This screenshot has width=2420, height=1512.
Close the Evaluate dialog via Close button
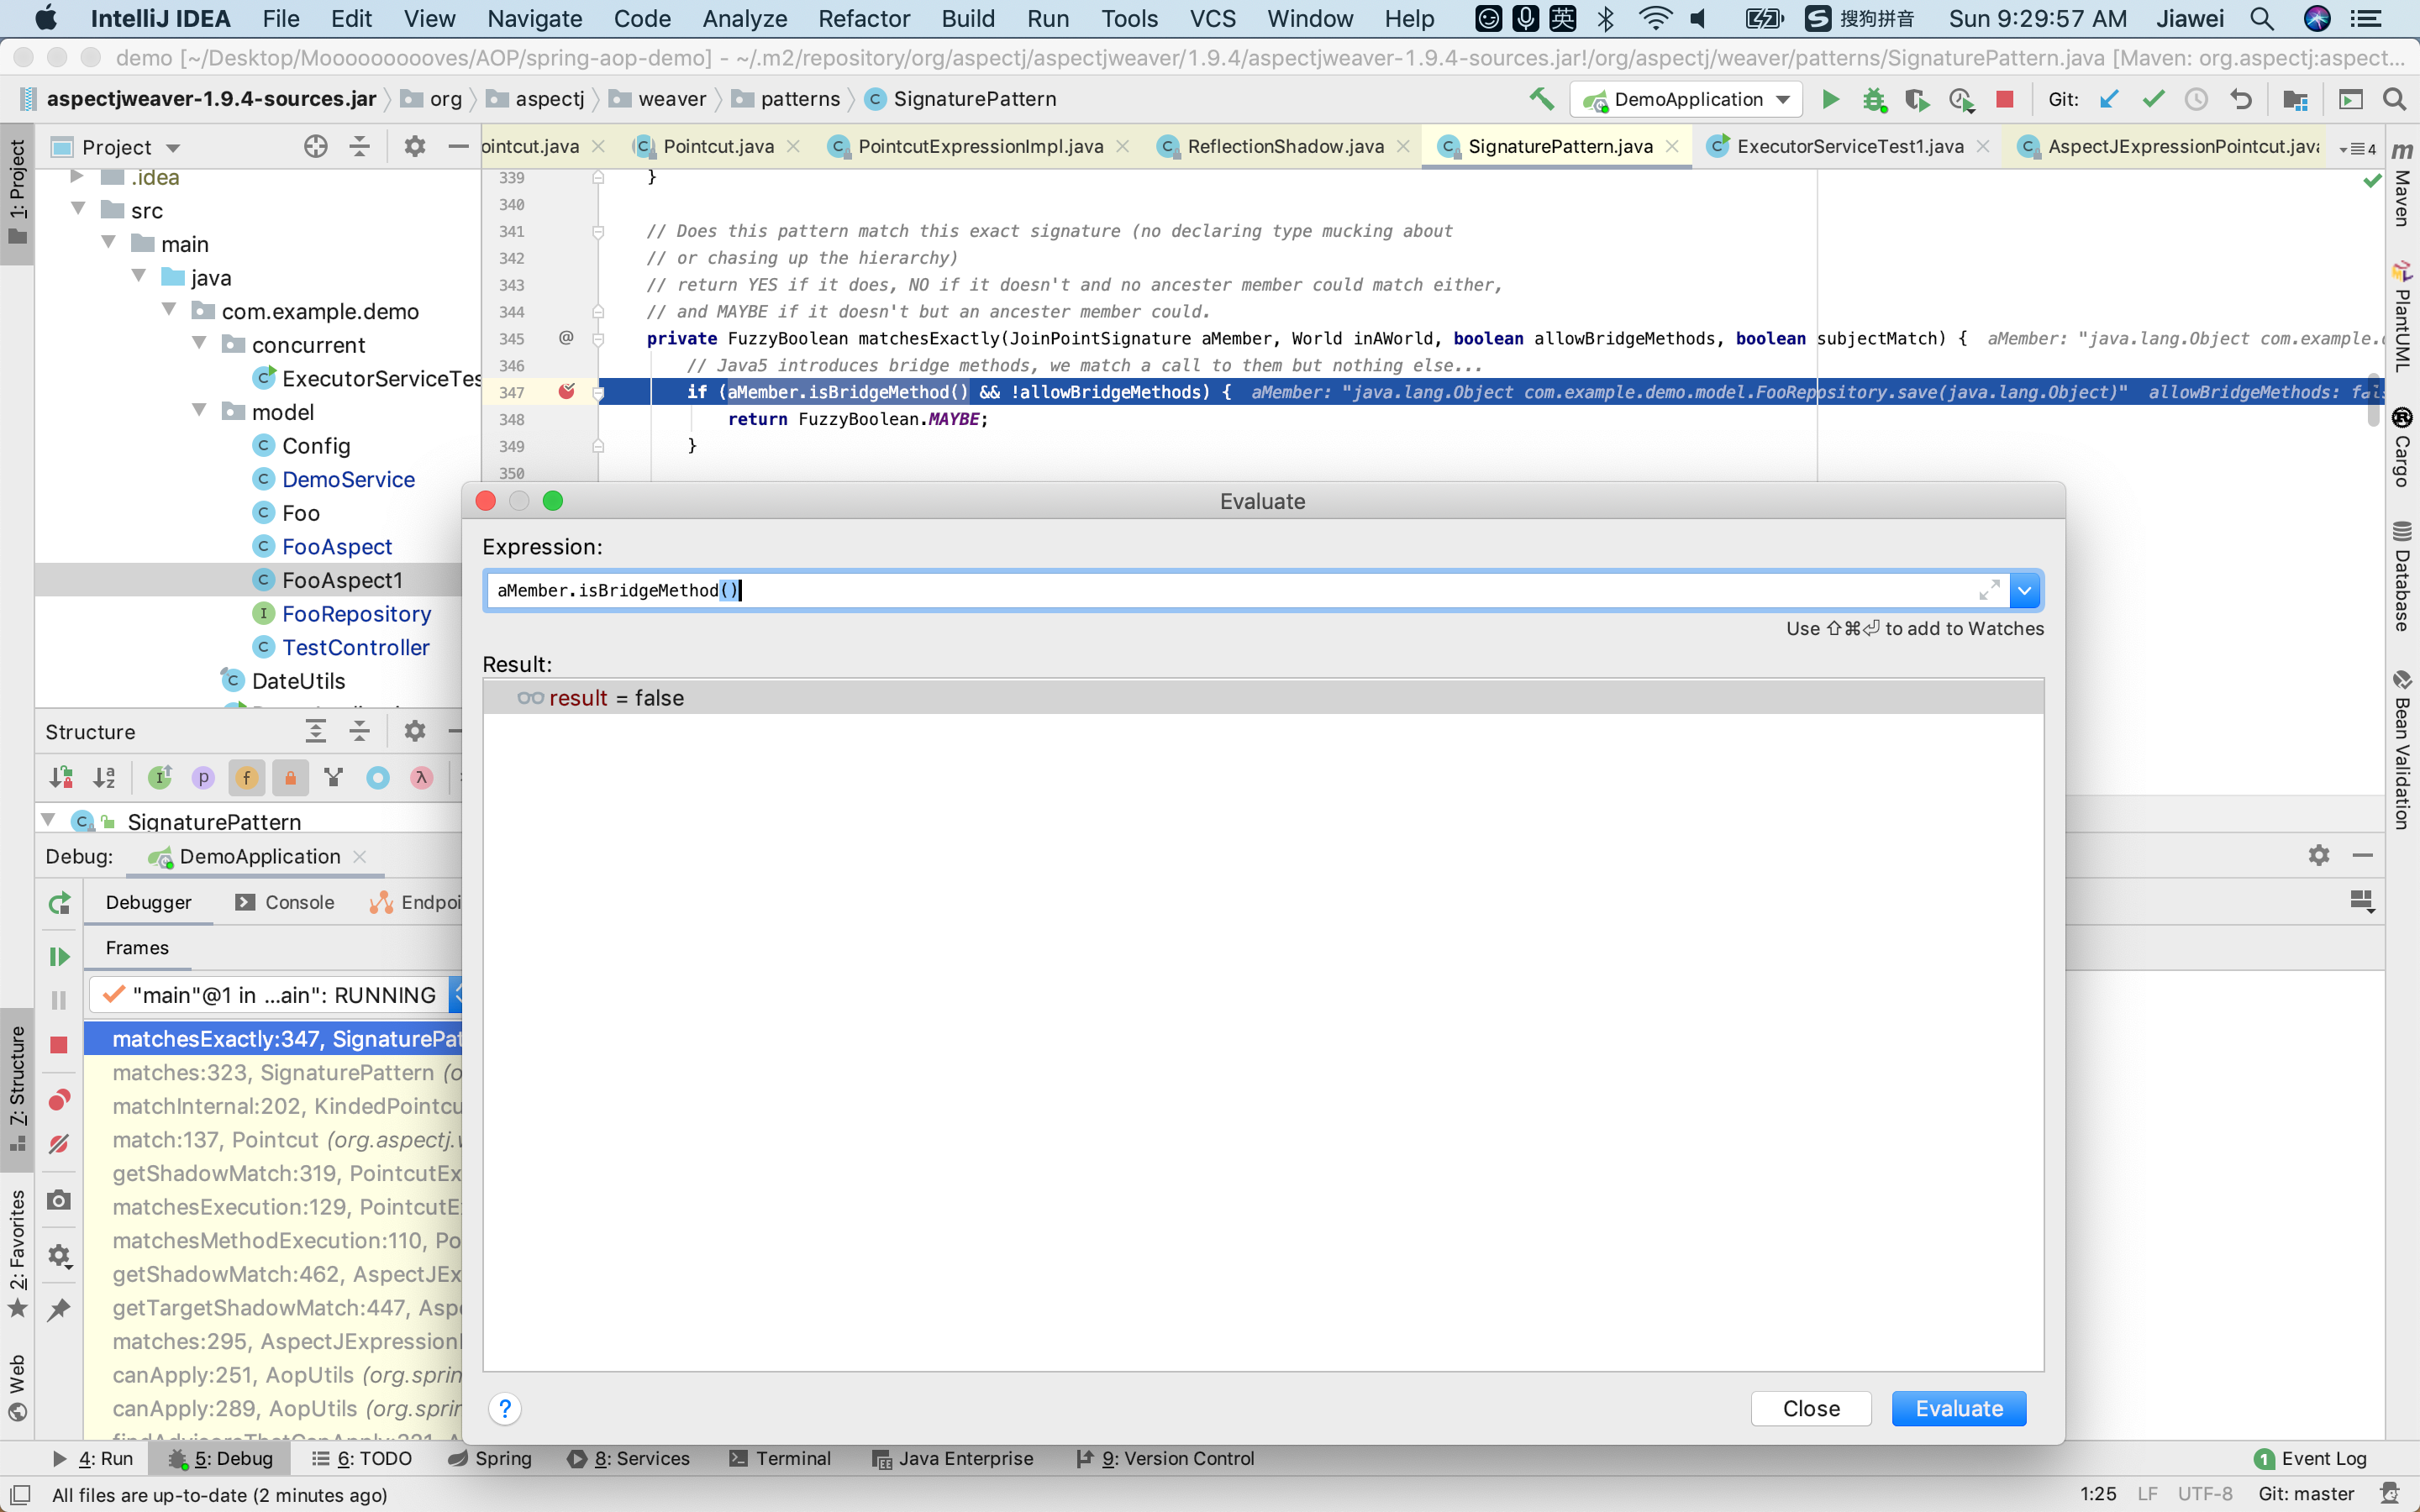pos(1810,1408)
